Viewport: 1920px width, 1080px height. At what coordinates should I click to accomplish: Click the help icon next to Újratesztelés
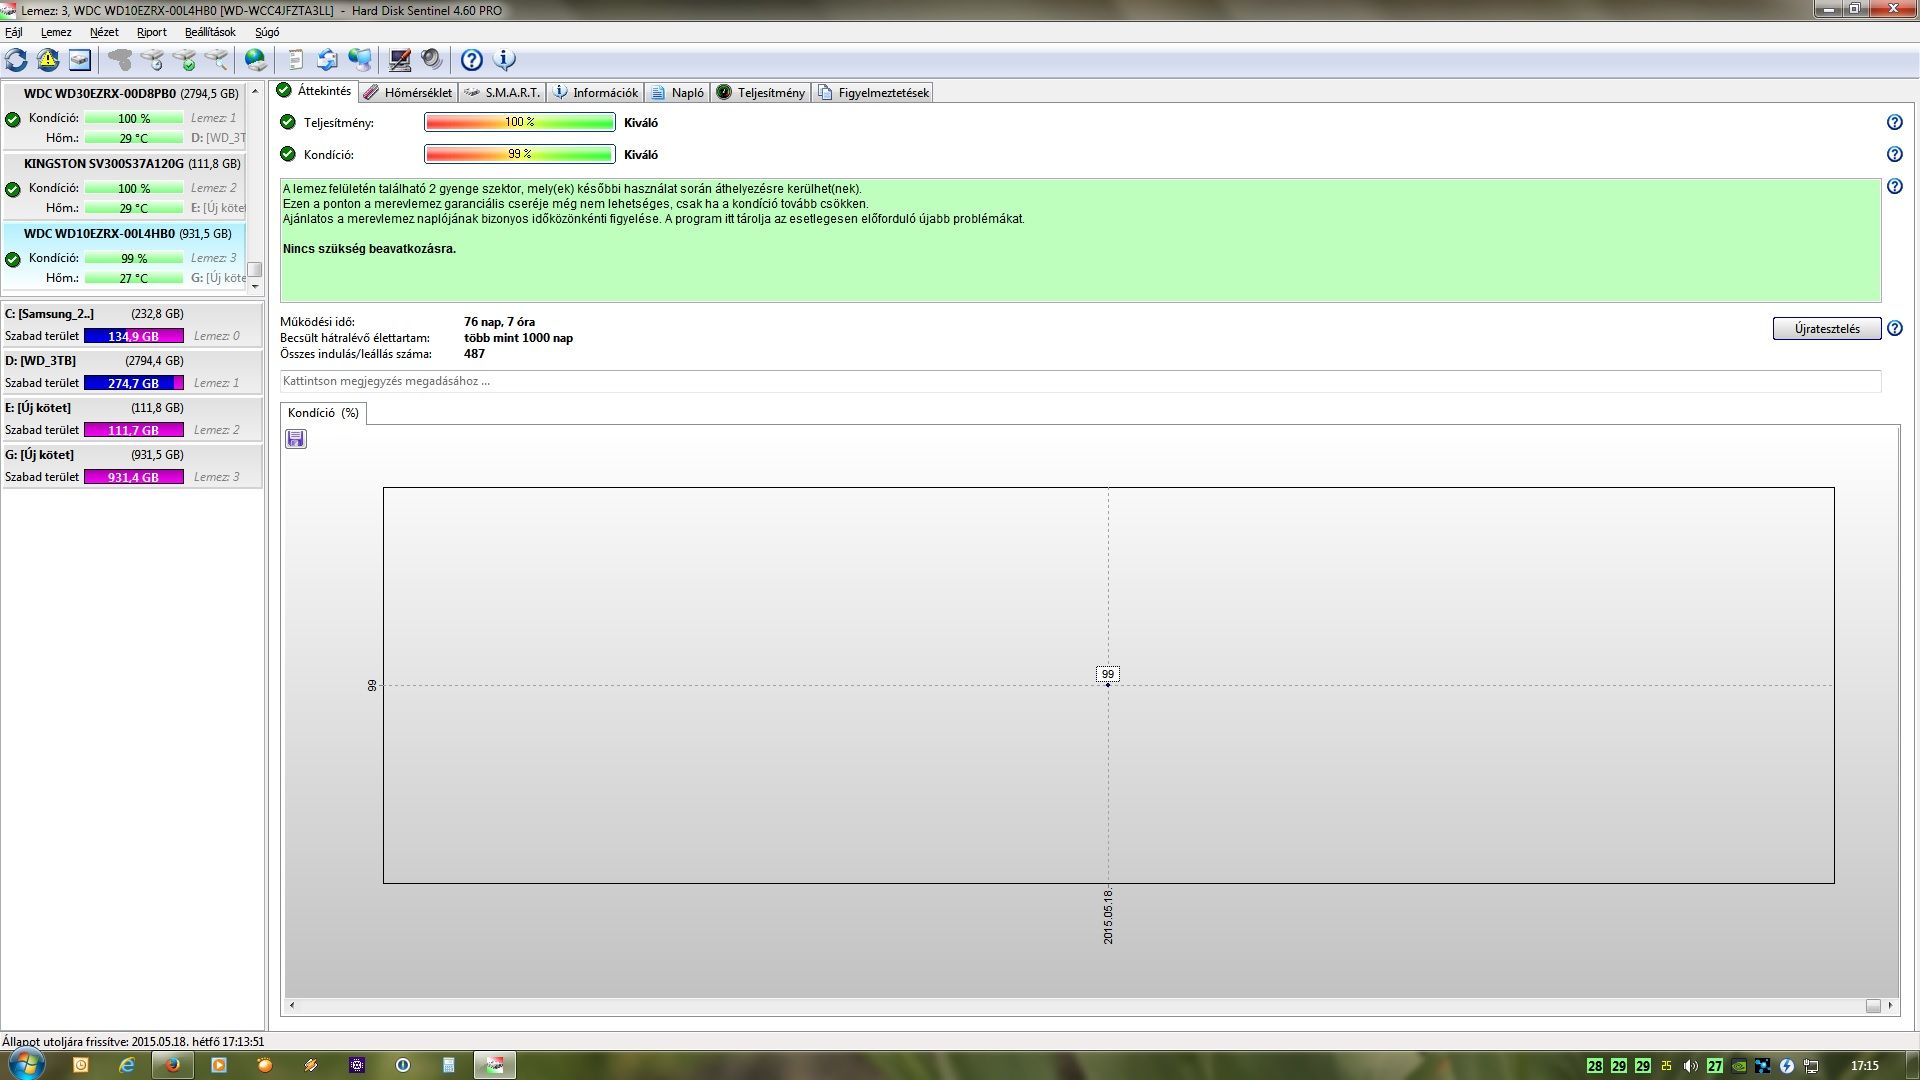tap(1894, 329)
